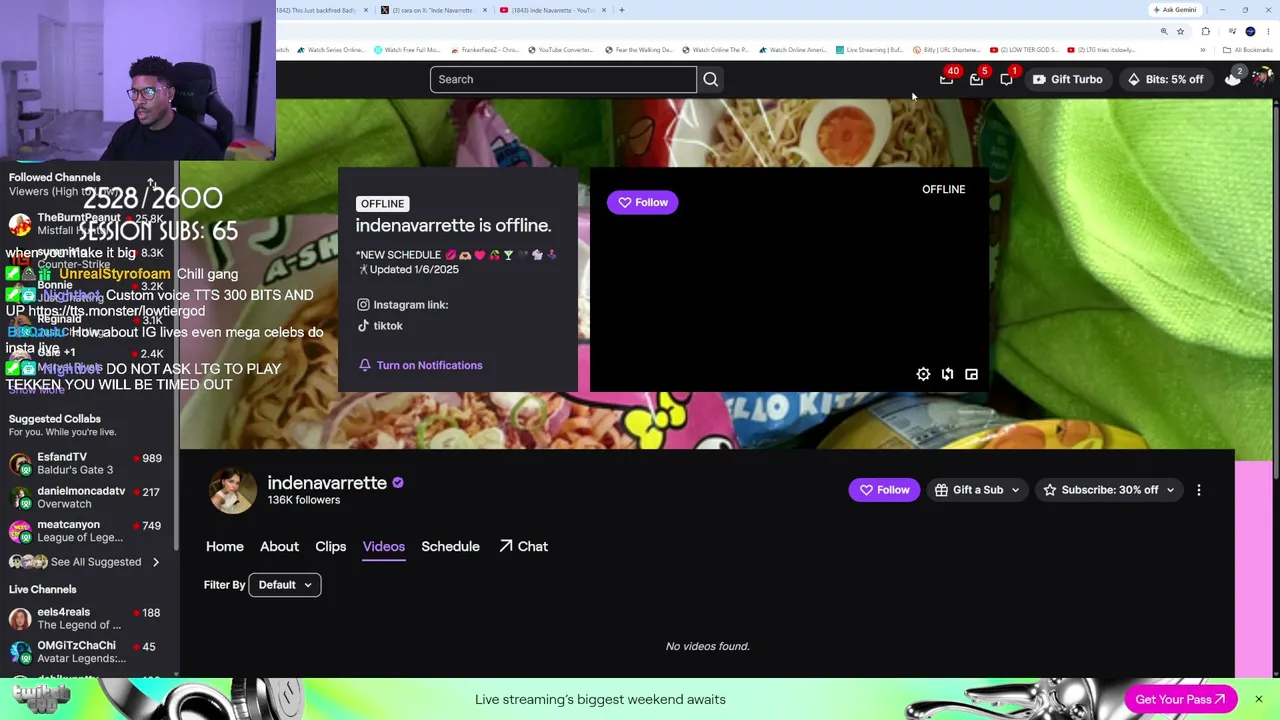Switch to the YouTube Inde Navarrette tab
This screenshot has height=720, width=1280.
(x=553, y=10)
